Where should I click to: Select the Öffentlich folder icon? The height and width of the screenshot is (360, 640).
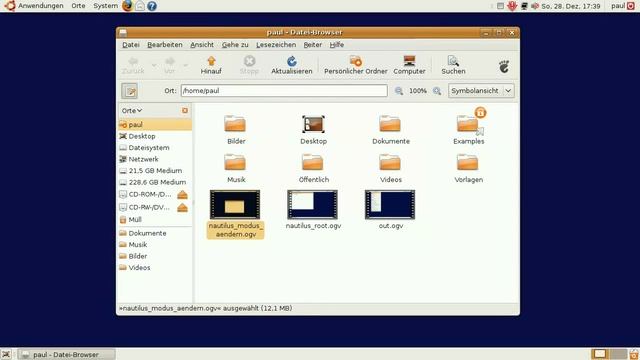click(312, 162)
